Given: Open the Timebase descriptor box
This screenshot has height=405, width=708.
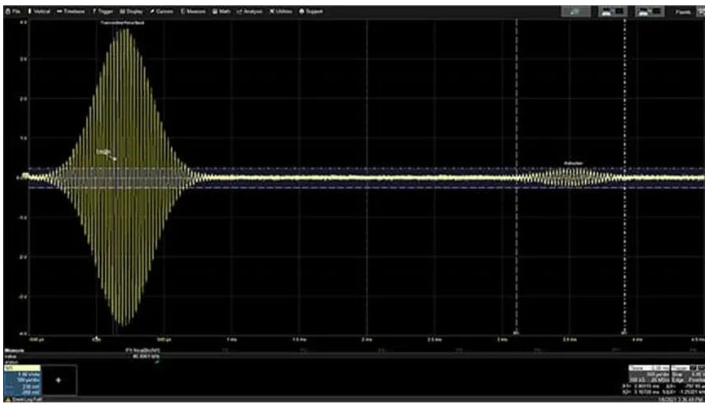Looking at the screenshot, I should tap(649, 374).
